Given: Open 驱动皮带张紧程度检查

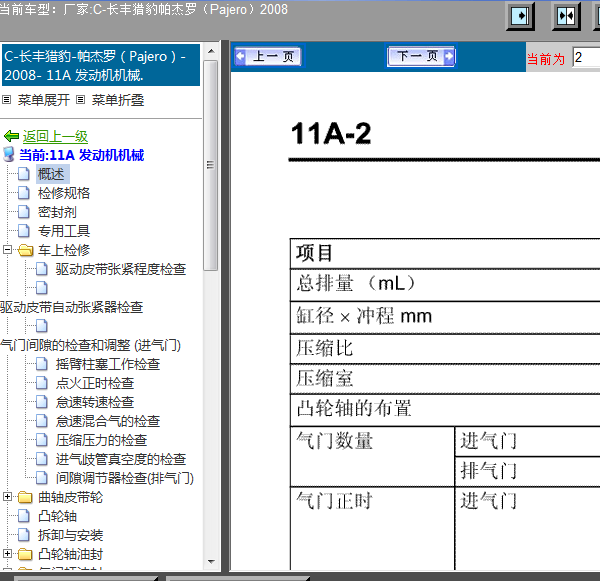Looking at the screenshot, I should [x=121, y=269].
